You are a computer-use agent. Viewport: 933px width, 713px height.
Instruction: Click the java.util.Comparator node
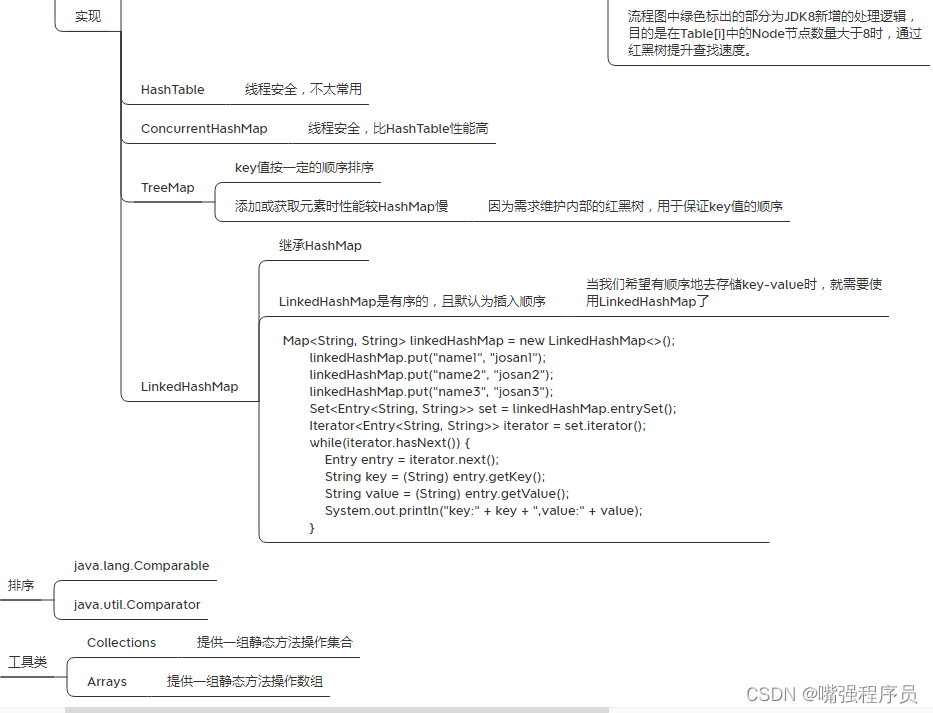(x=137, y=605)
